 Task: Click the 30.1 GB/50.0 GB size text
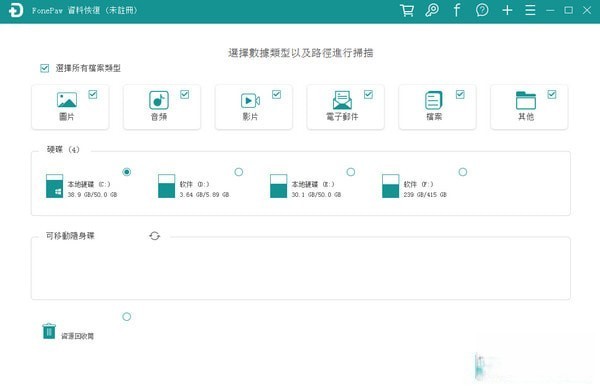(x=316, y=194)
